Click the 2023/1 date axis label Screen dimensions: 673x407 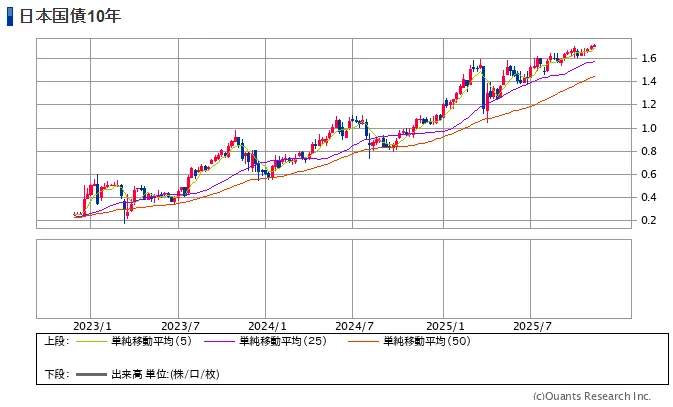pyautogui.click(x=93, y=325)
